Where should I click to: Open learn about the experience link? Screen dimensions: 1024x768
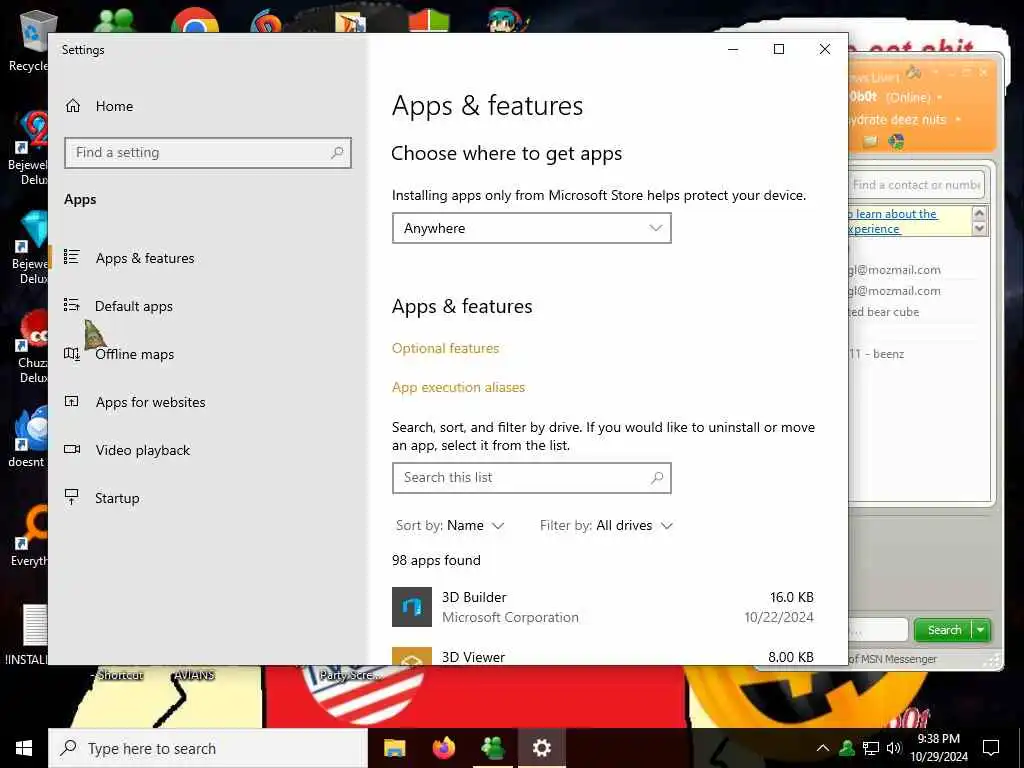coord(892,221)
